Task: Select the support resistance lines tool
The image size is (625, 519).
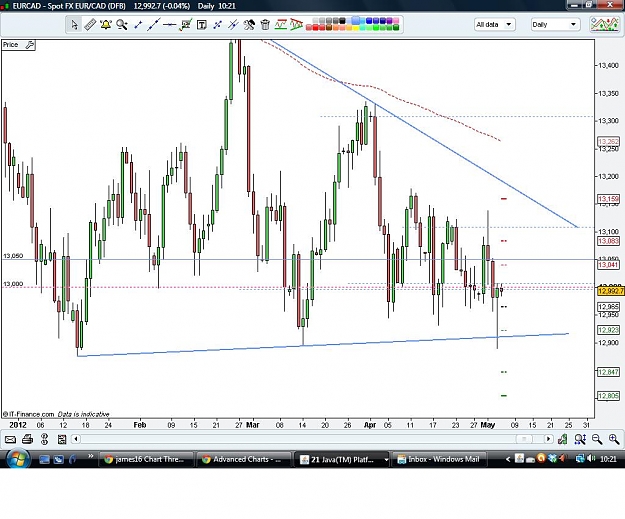Action: tap(281, 25)
